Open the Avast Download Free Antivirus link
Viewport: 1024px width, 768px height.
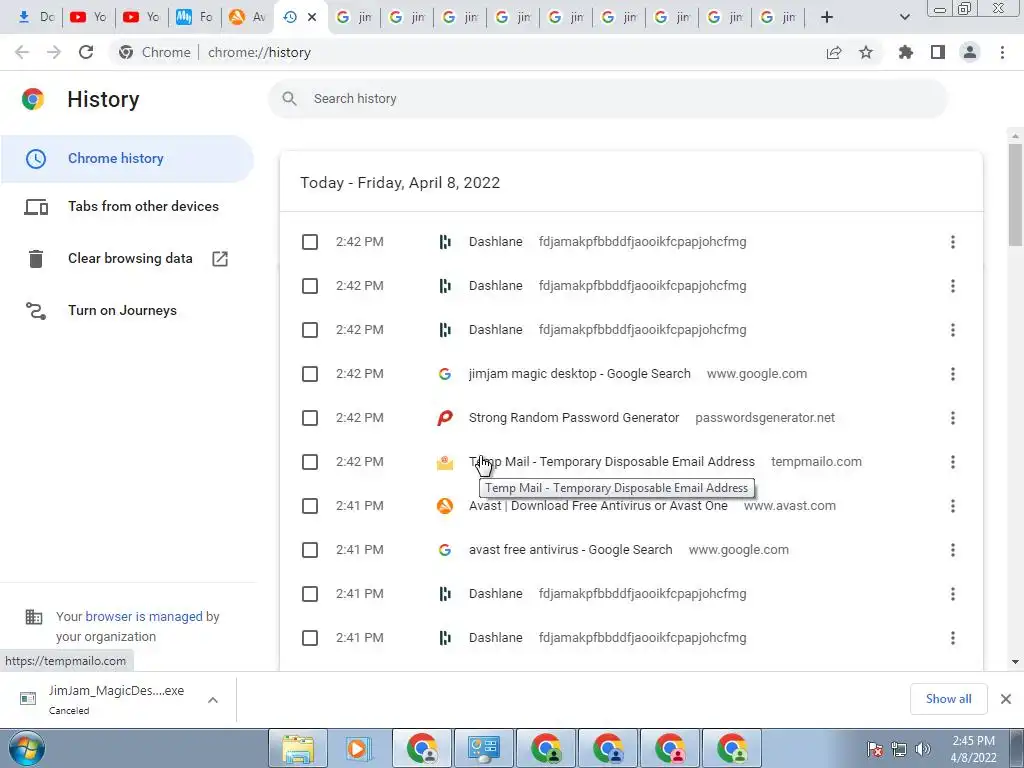(598, 505)
